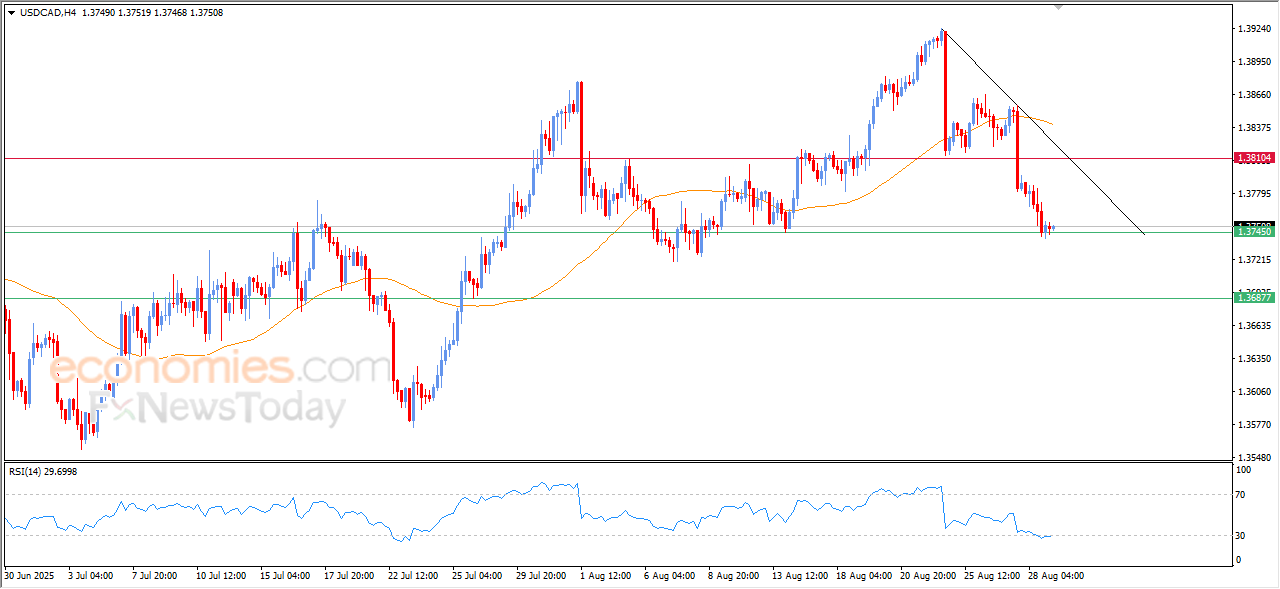Viewport: 1280px width, 589px height.
Task: Click the 30 Jun 2025 date label
Action: (x=27, y=576)
